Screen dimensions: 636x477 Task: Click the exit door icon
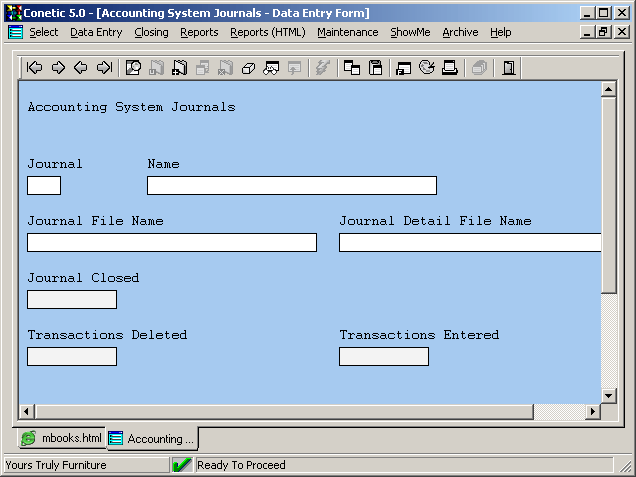point(509,68)
